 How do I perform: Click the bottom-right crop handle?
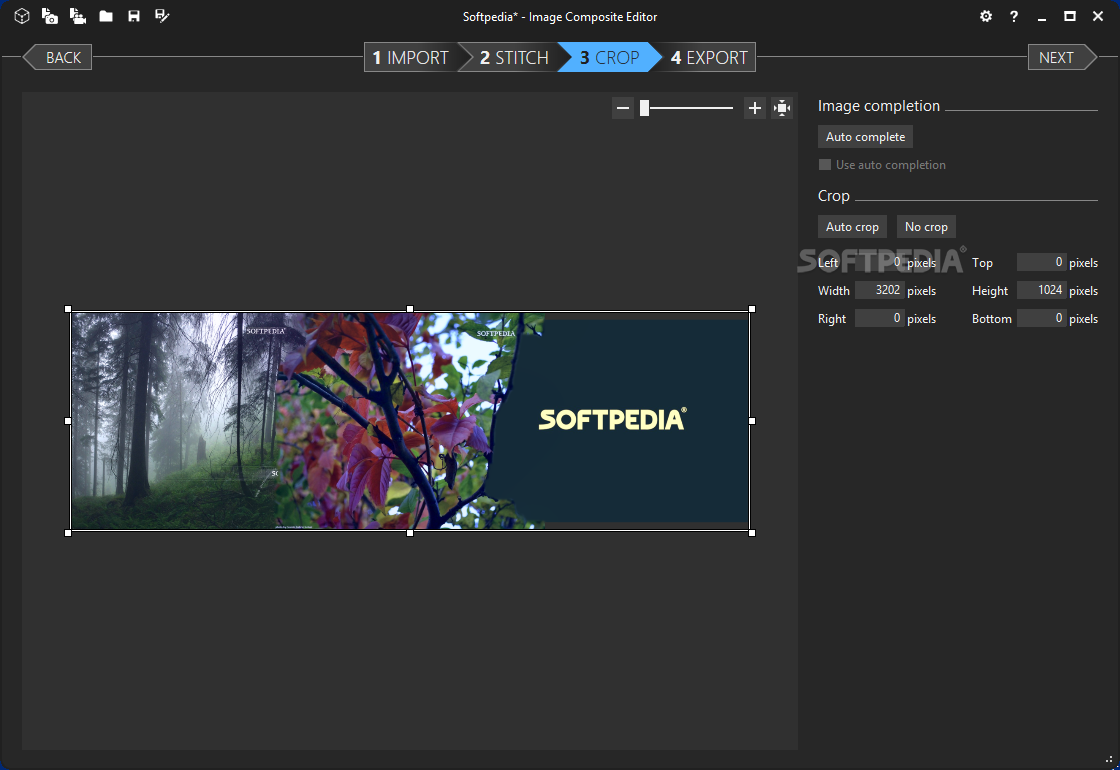point(752,533)
